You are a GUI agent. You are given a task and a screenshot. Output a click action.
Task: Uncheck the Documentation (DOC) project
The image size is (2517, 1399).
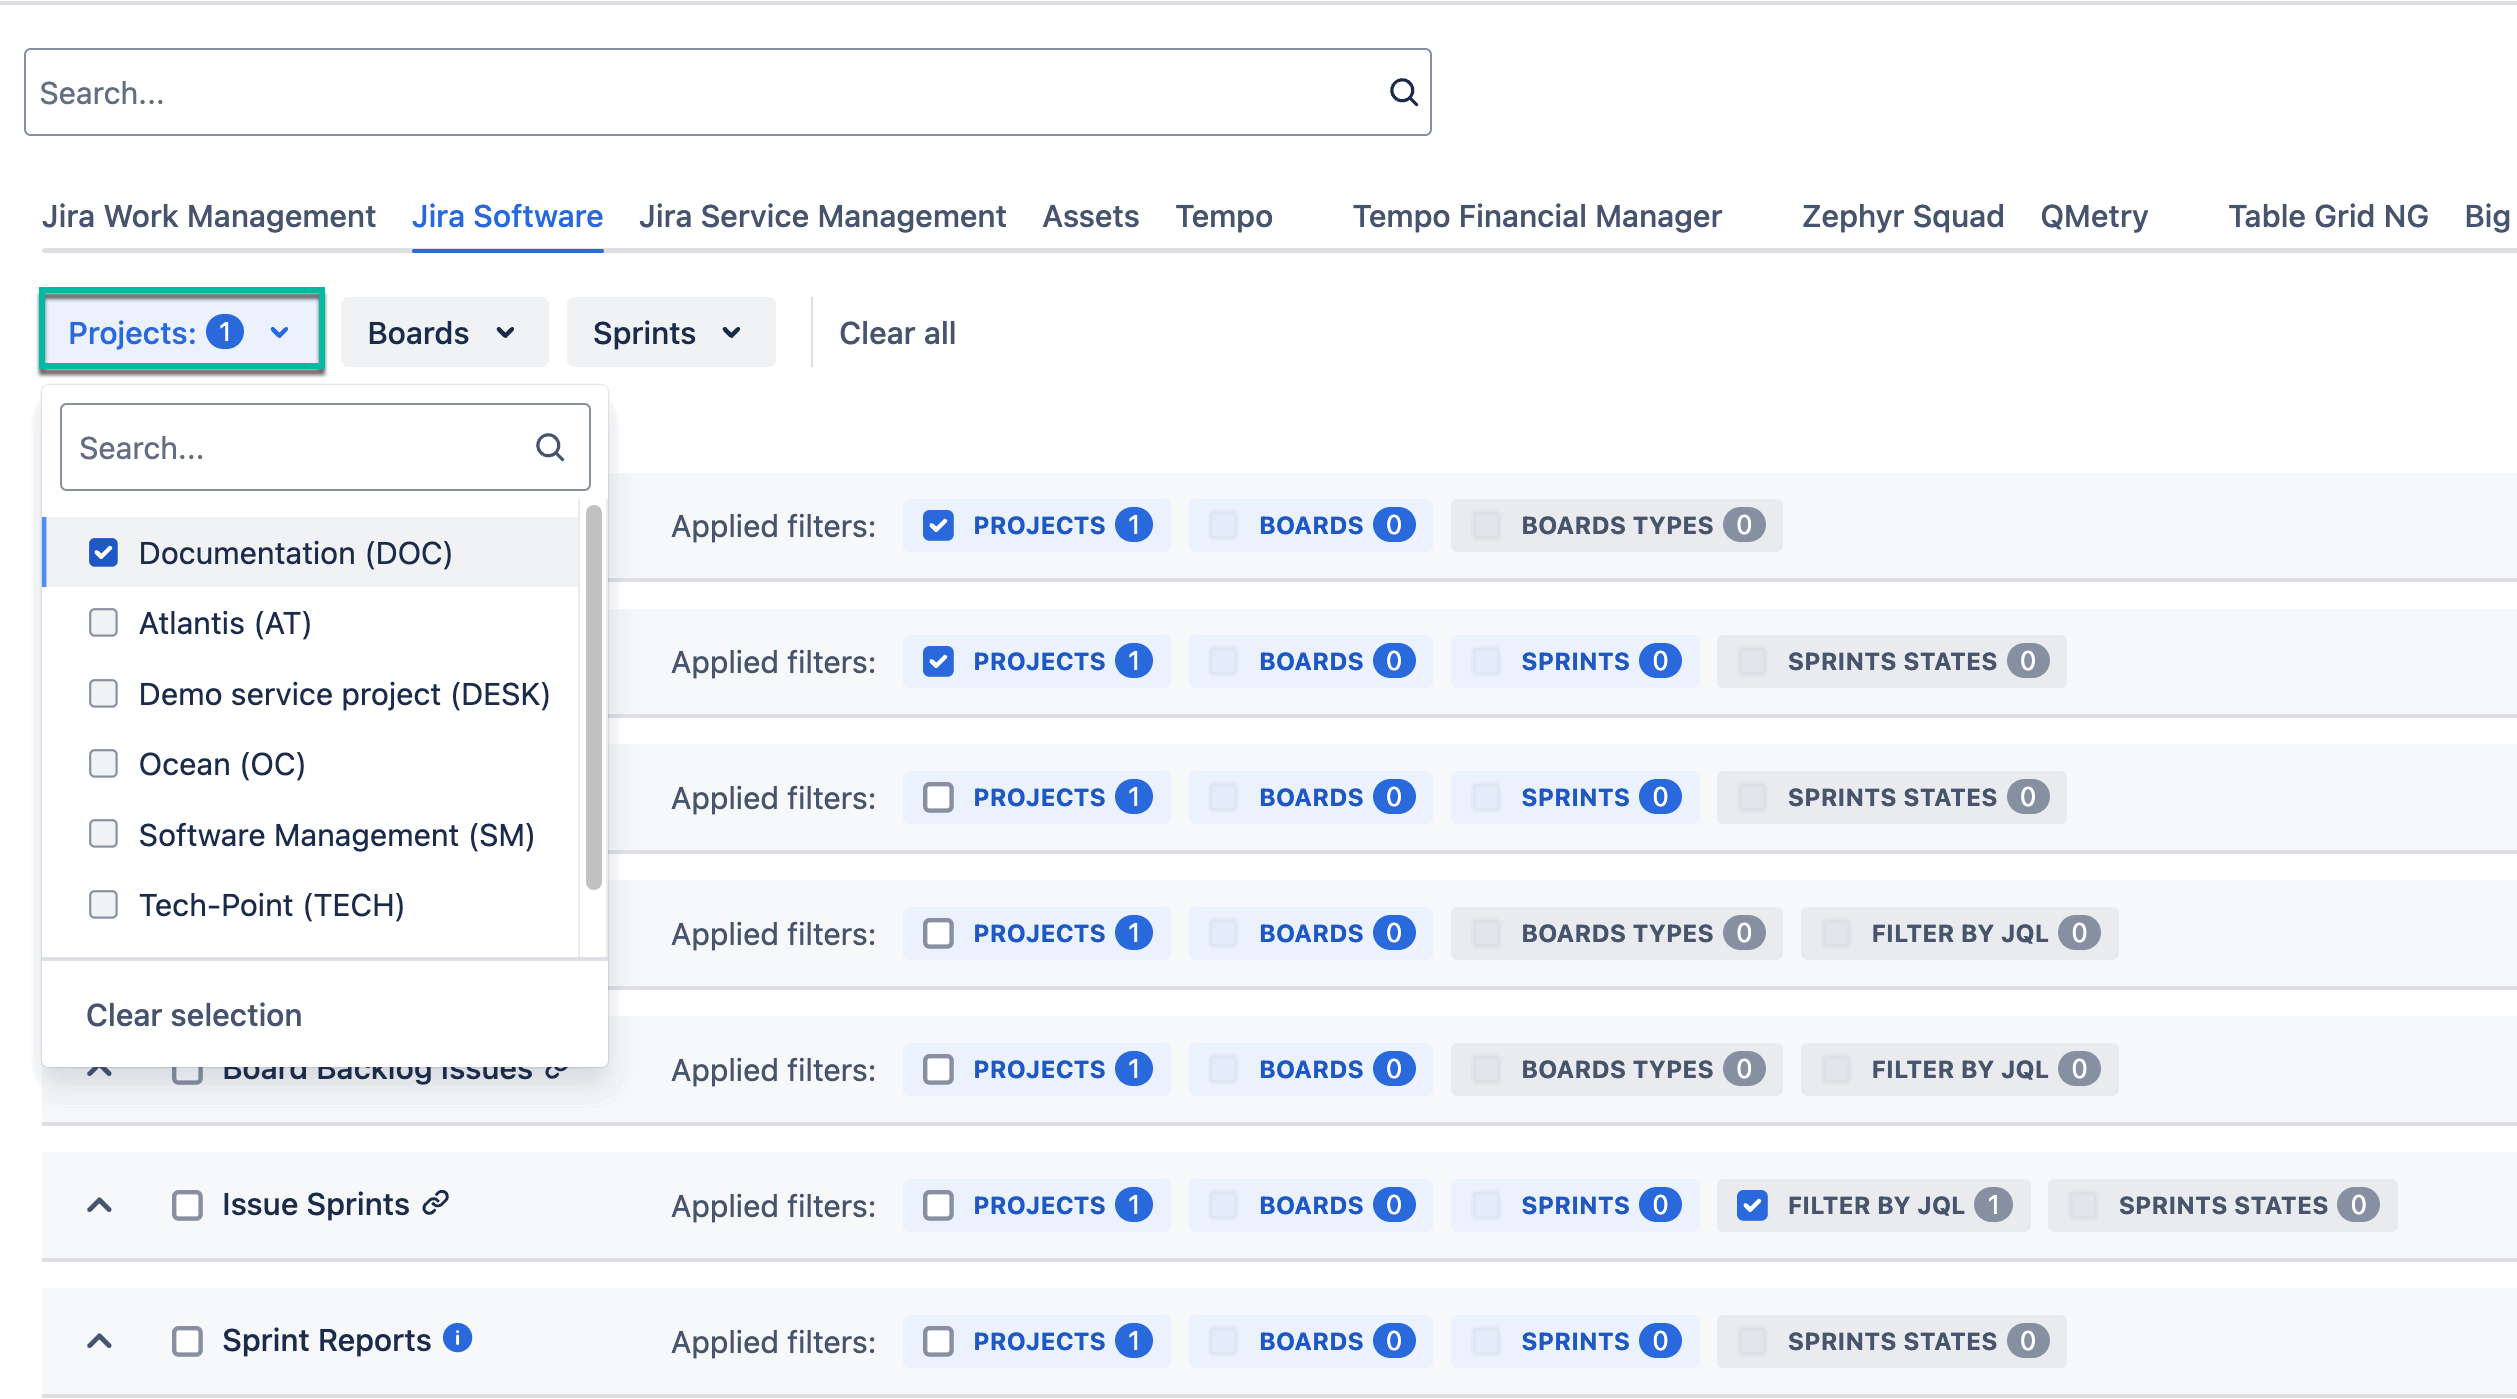coord(103,552)
